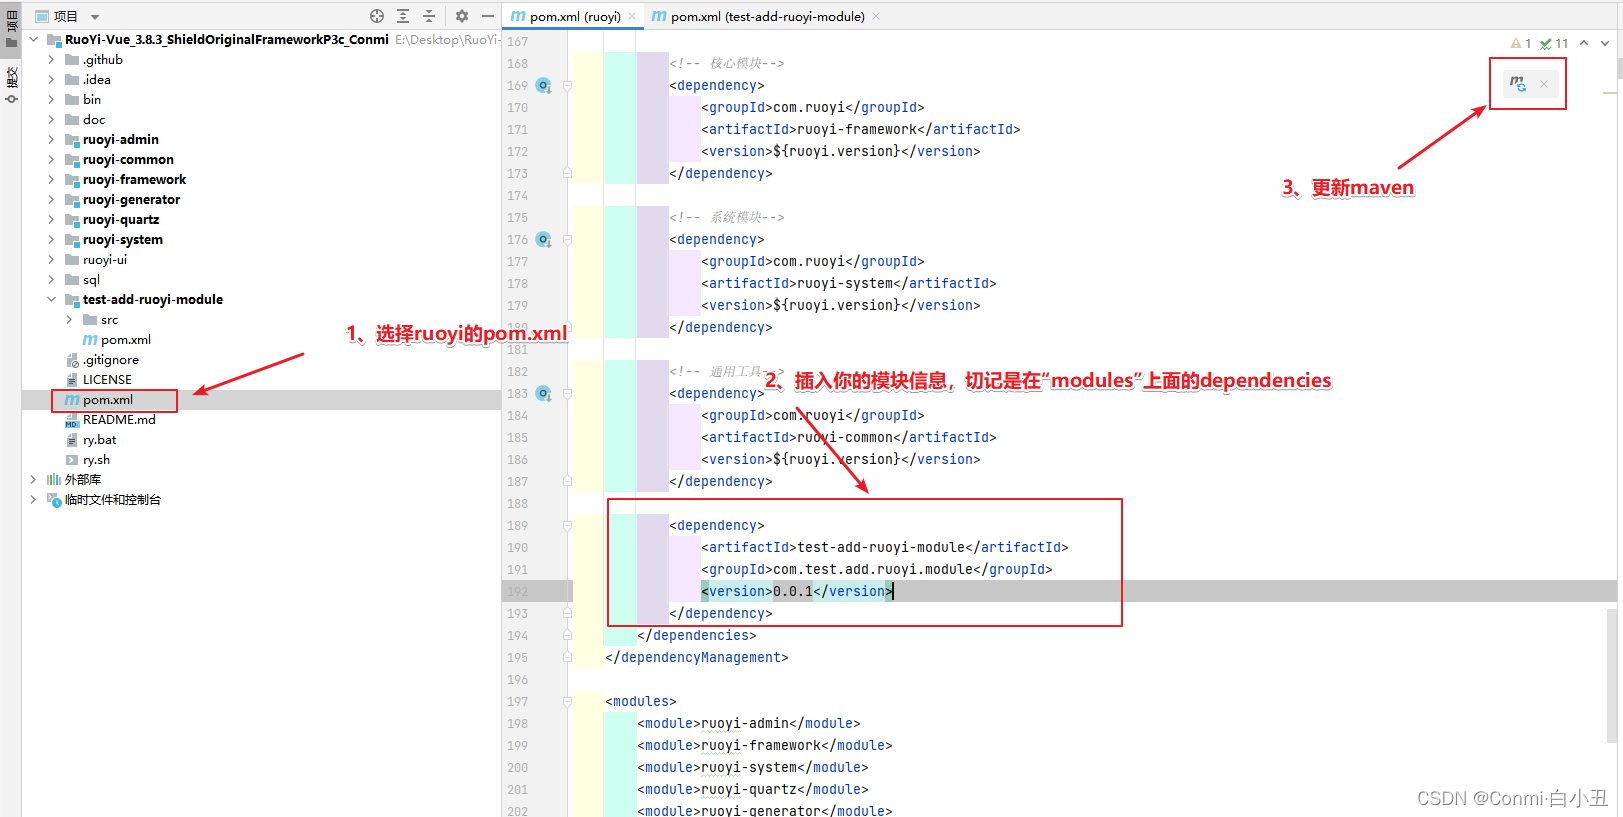Click the warnings count indicator in editor
The width and height of the screenshot is (1623, 817).
[x=1521, y=43]
